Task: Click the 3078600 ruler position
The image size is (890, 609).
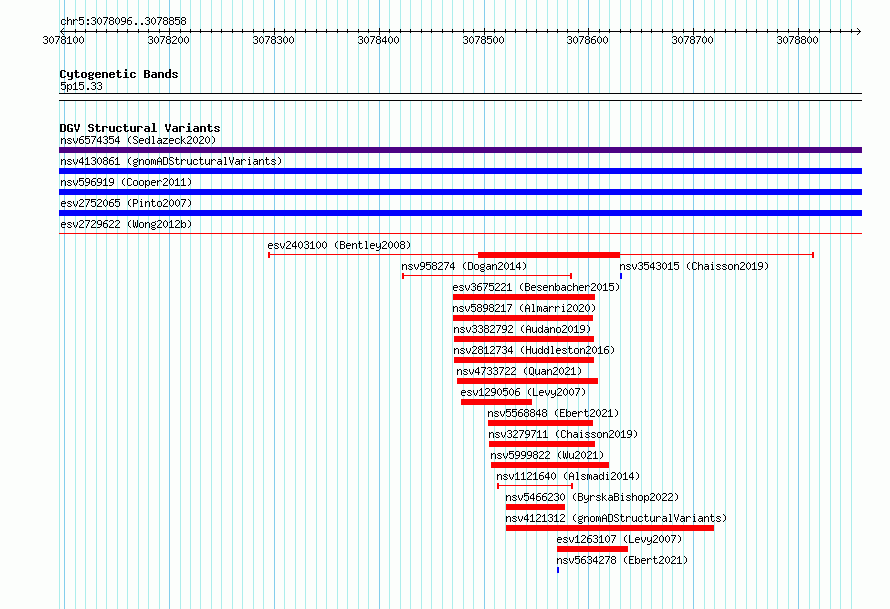Action: pos(587,40)
